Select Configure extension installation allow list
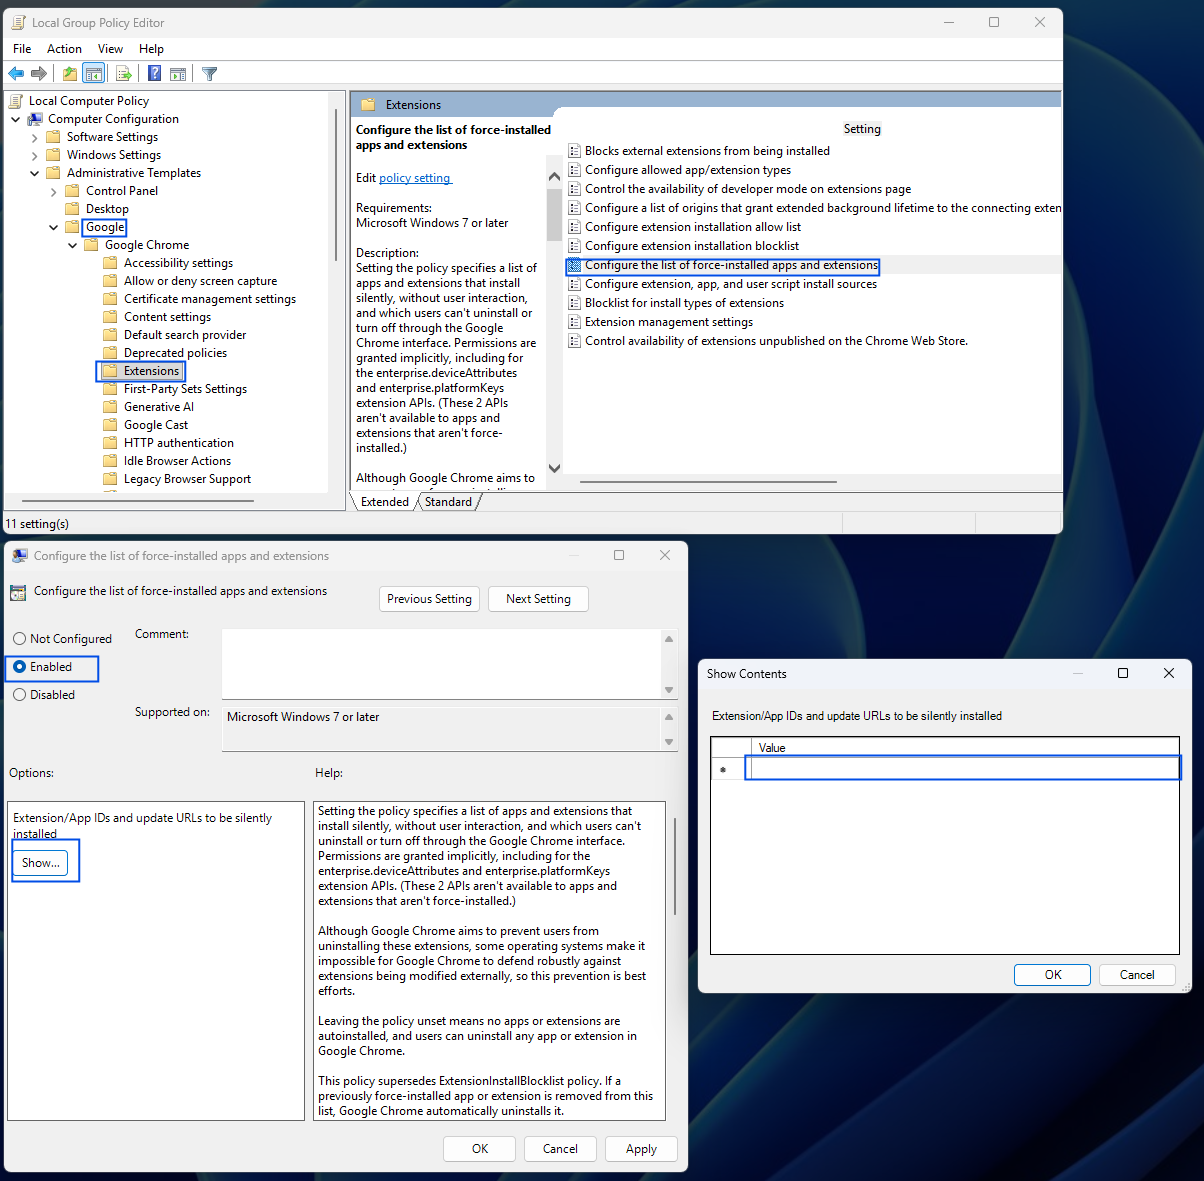This screenshot has width=1204, height=1181. pyautogui.click(x=693, y=227)
